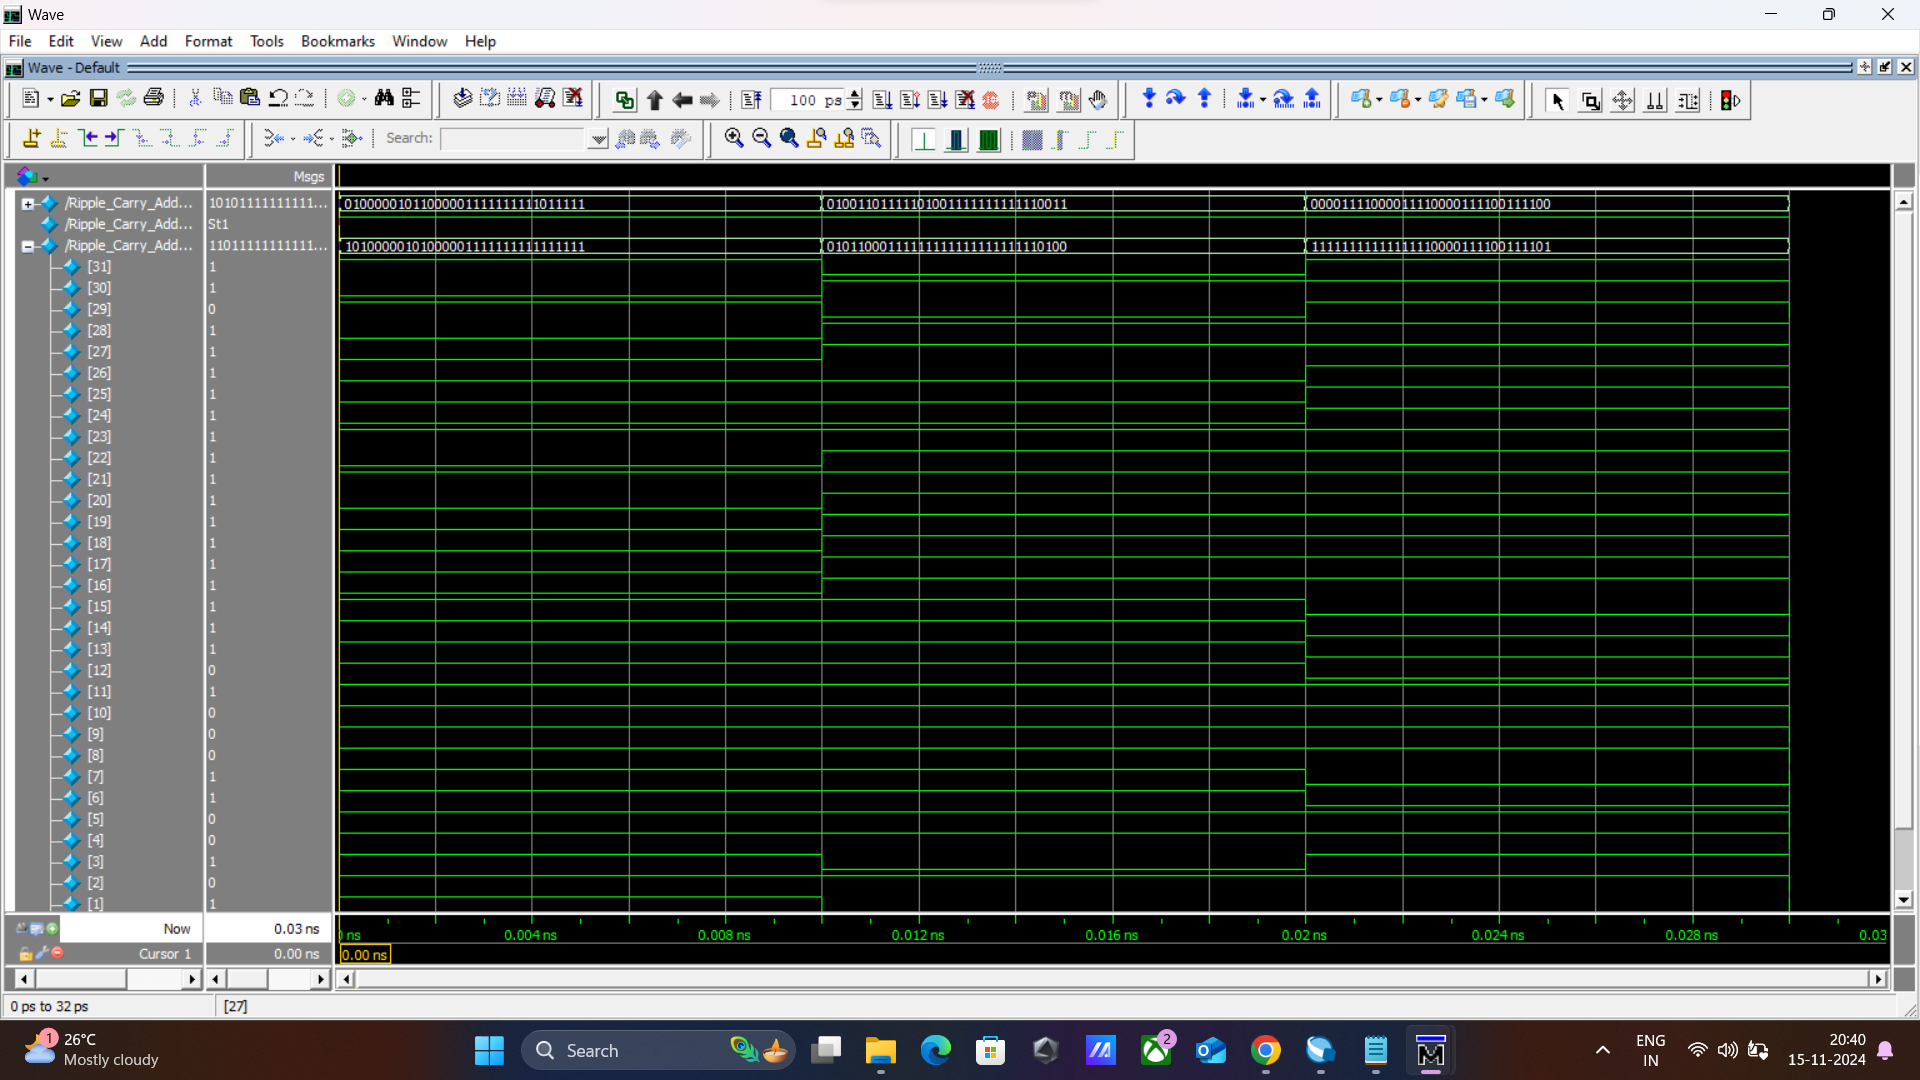This screenshot has width=1920, height=1080.
Task: Click the Step Over blue arrow icon
Action: pos(1176,98)
